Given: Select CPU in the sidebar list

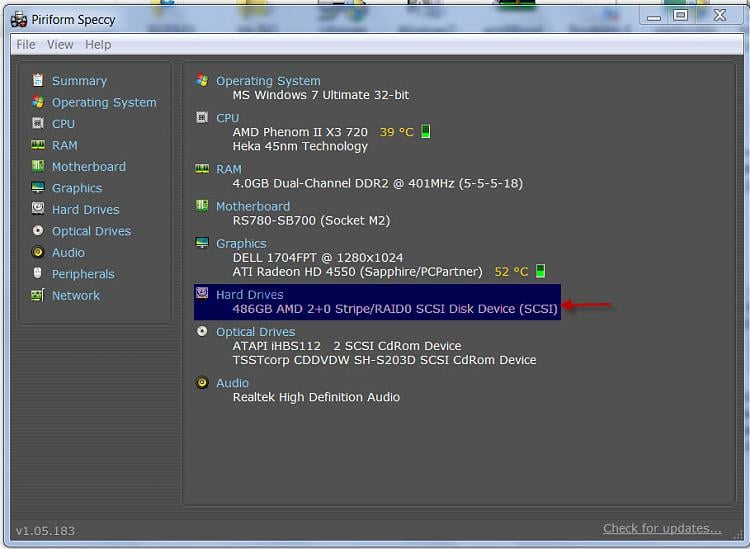Looking at the screenshot, I should pos(63,124).
